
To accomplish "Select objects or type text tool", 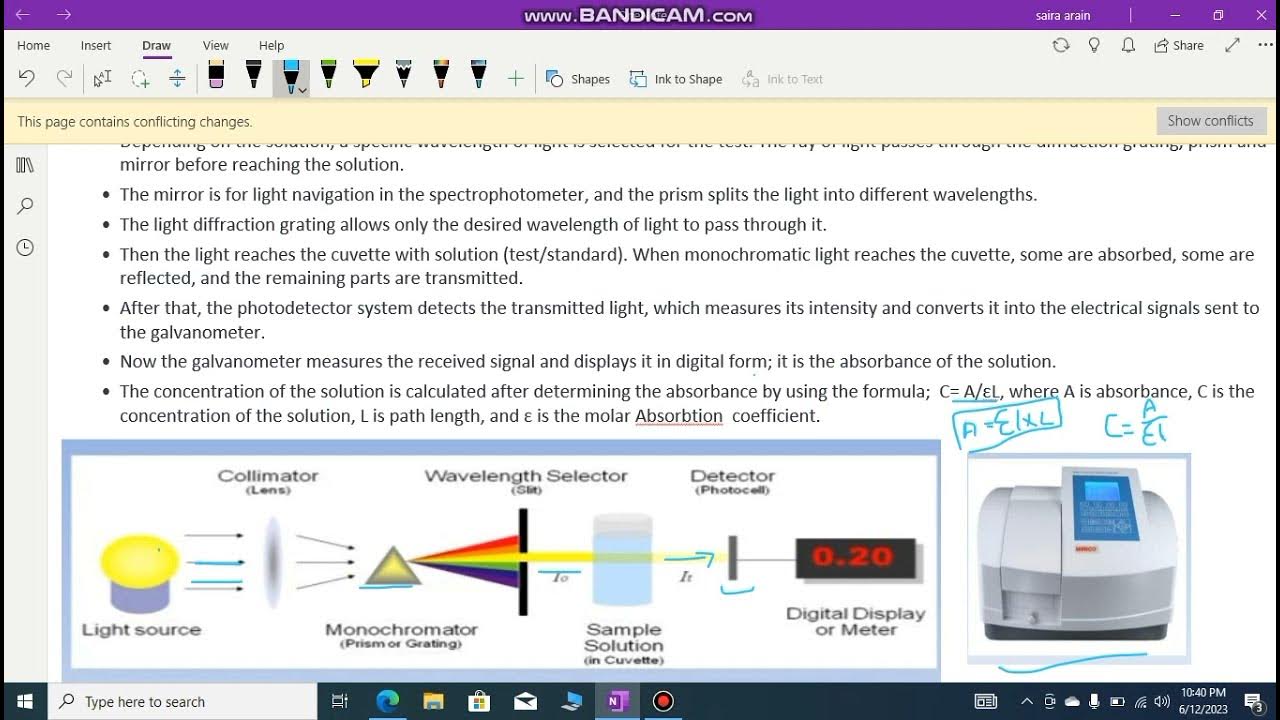I will coord(102,79).
